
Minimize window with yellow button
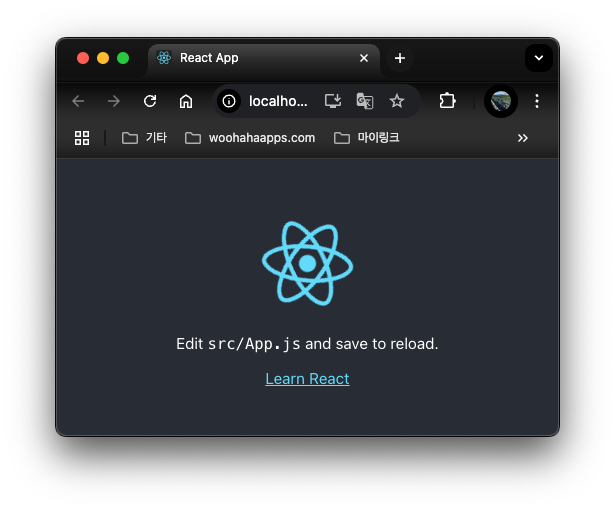103,58
